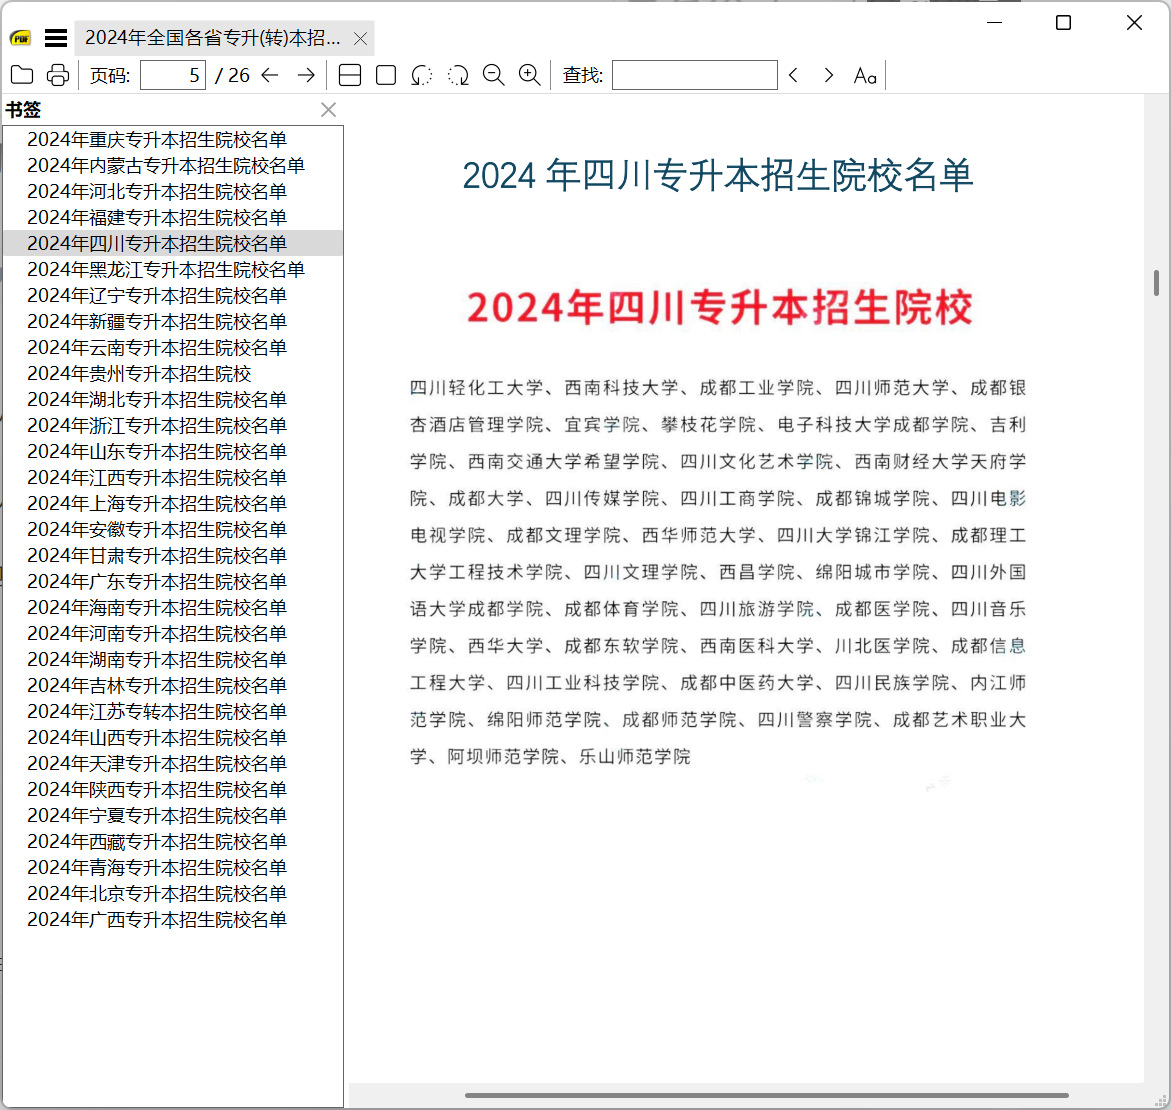Image resolution: width=1171 pixels, height=1110 pixels.
Task: Find the previous search match
Action: 792,74
